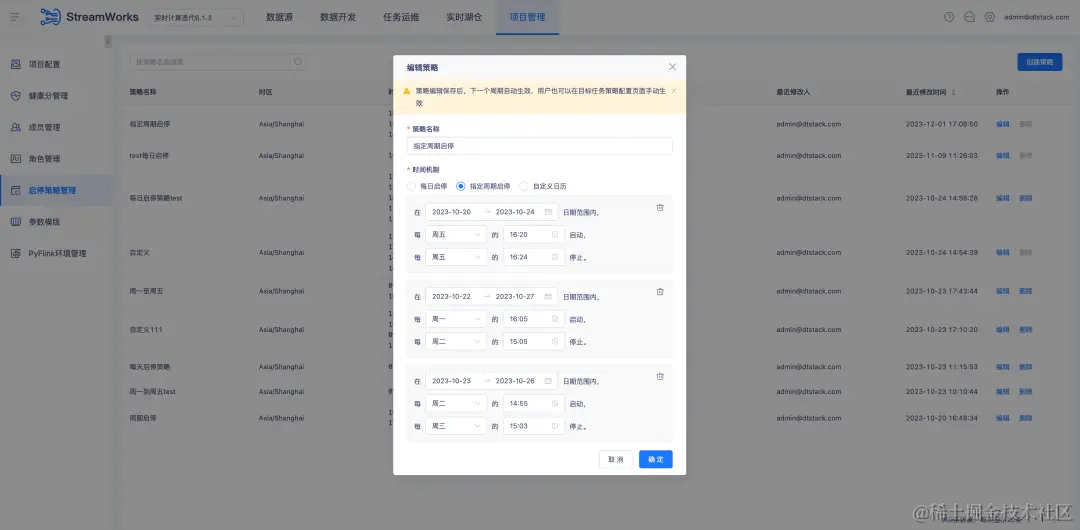Dismiss the yellow warning banner
The image size is (1080, 530).
click(x=674, y=90)
